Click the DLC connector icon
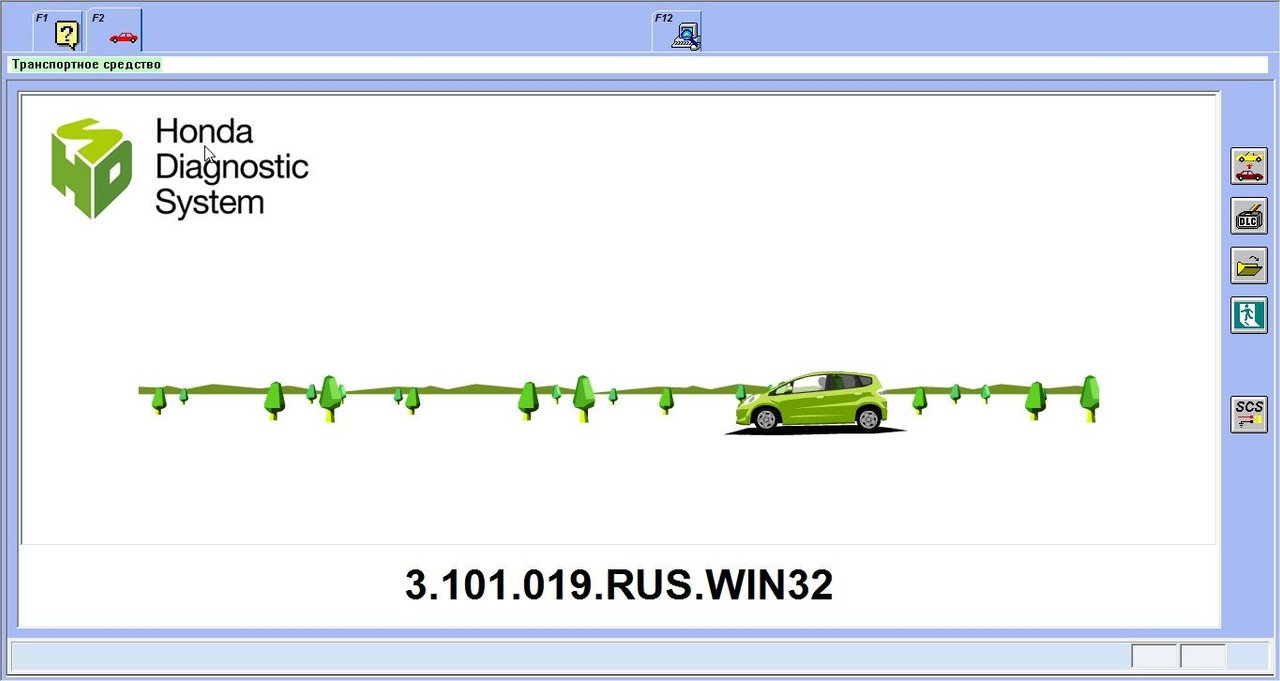1280x681 pixels. [x=1249, y=216]
